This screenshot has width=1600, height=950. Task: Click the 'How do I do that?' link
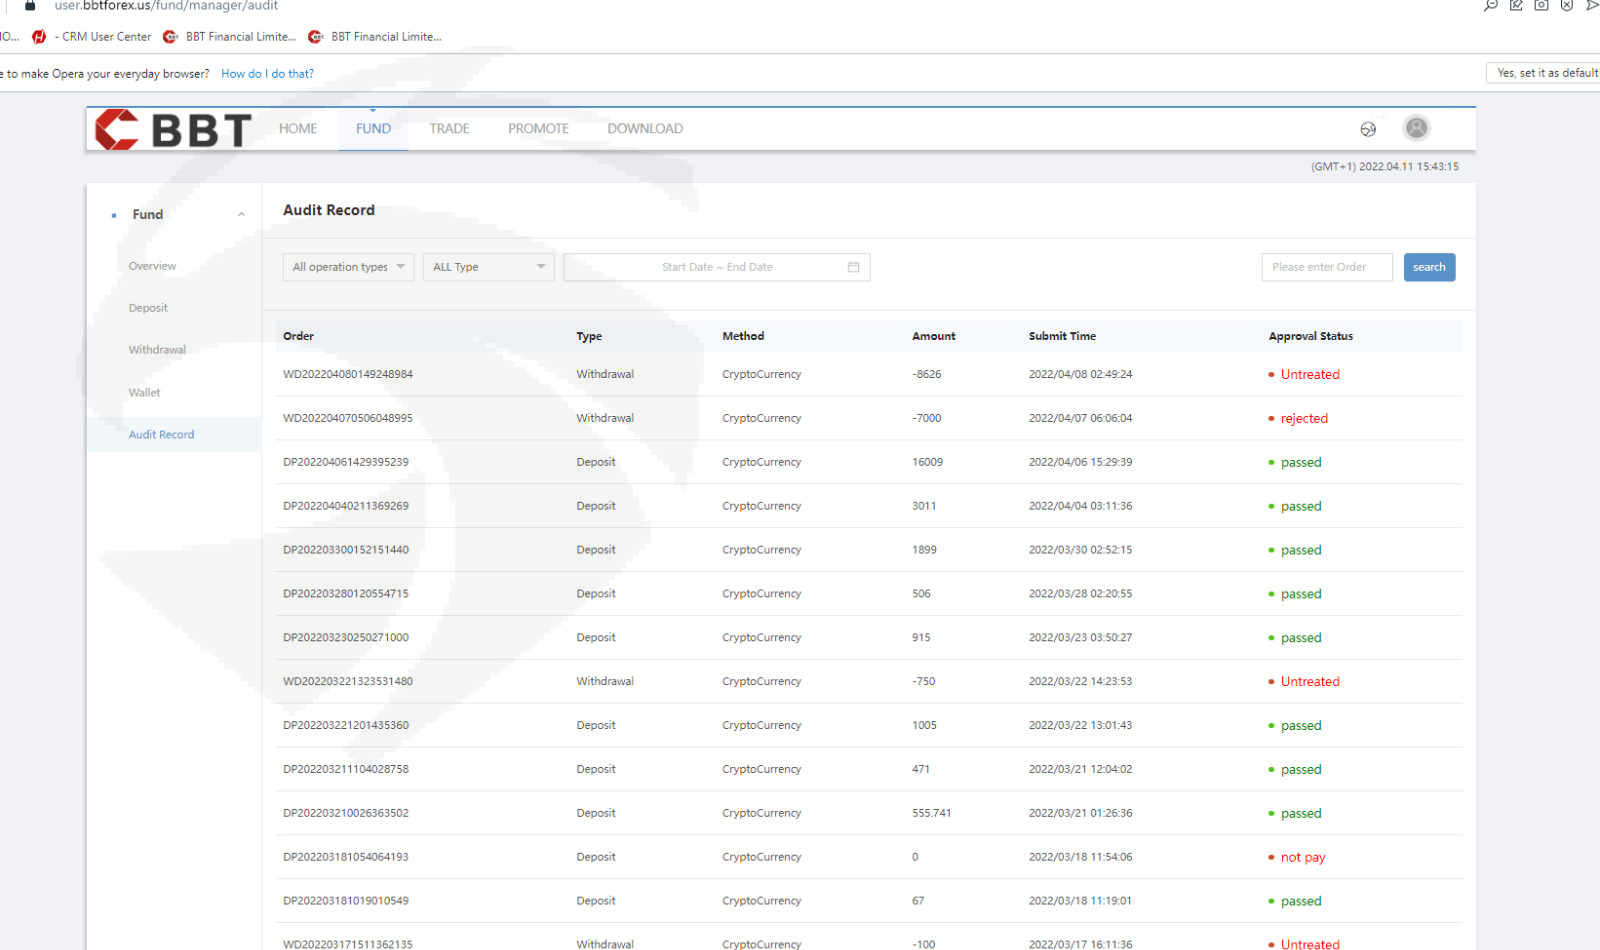267,74
